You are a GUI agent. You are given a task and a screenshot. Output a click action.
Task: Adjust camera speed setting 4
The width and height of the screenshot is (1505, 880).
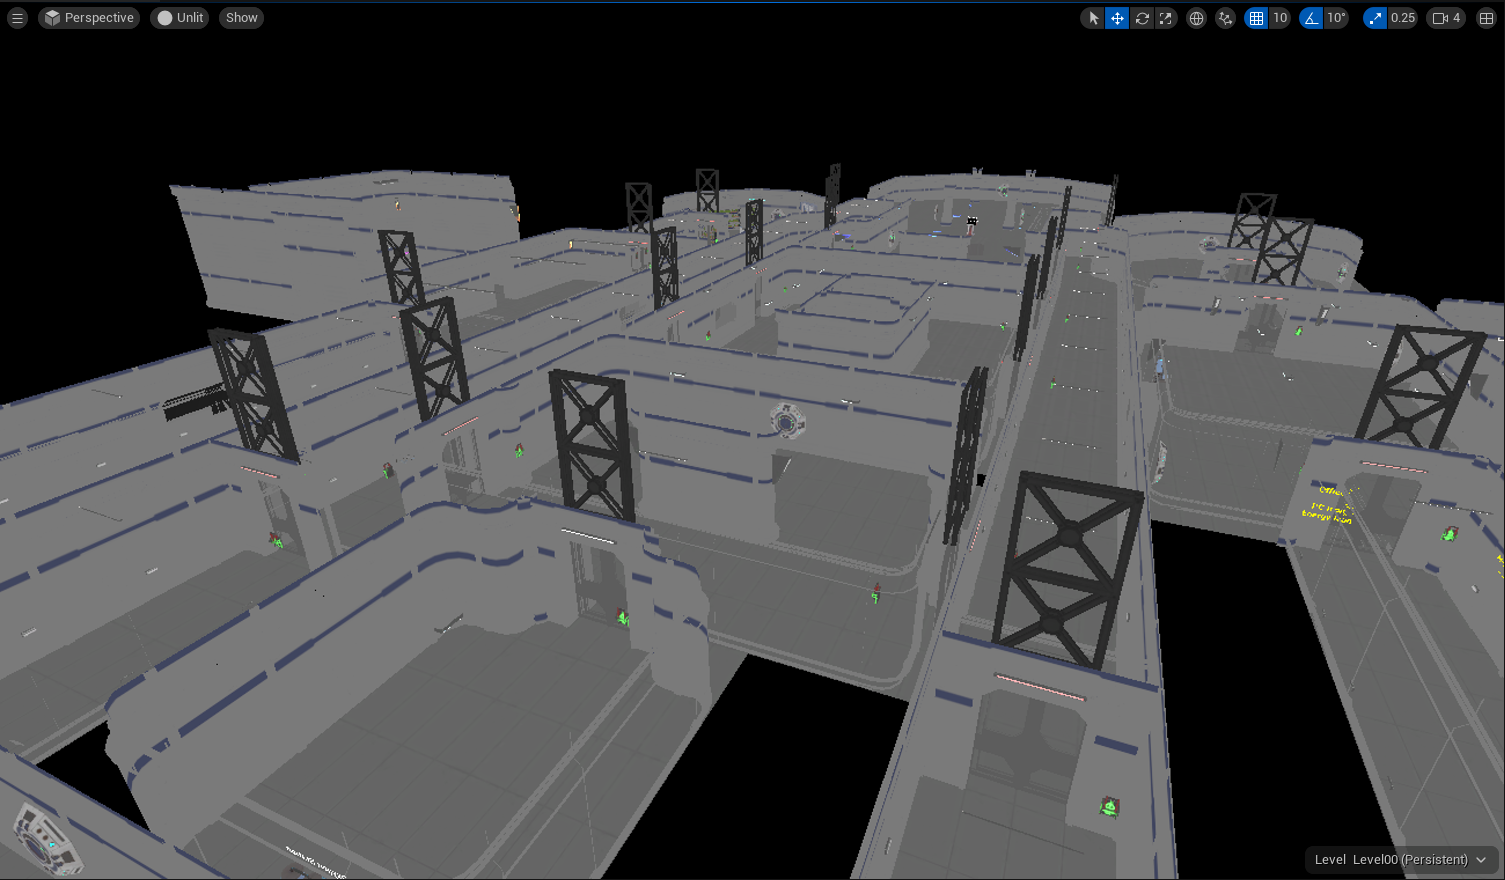point(1446,18)
